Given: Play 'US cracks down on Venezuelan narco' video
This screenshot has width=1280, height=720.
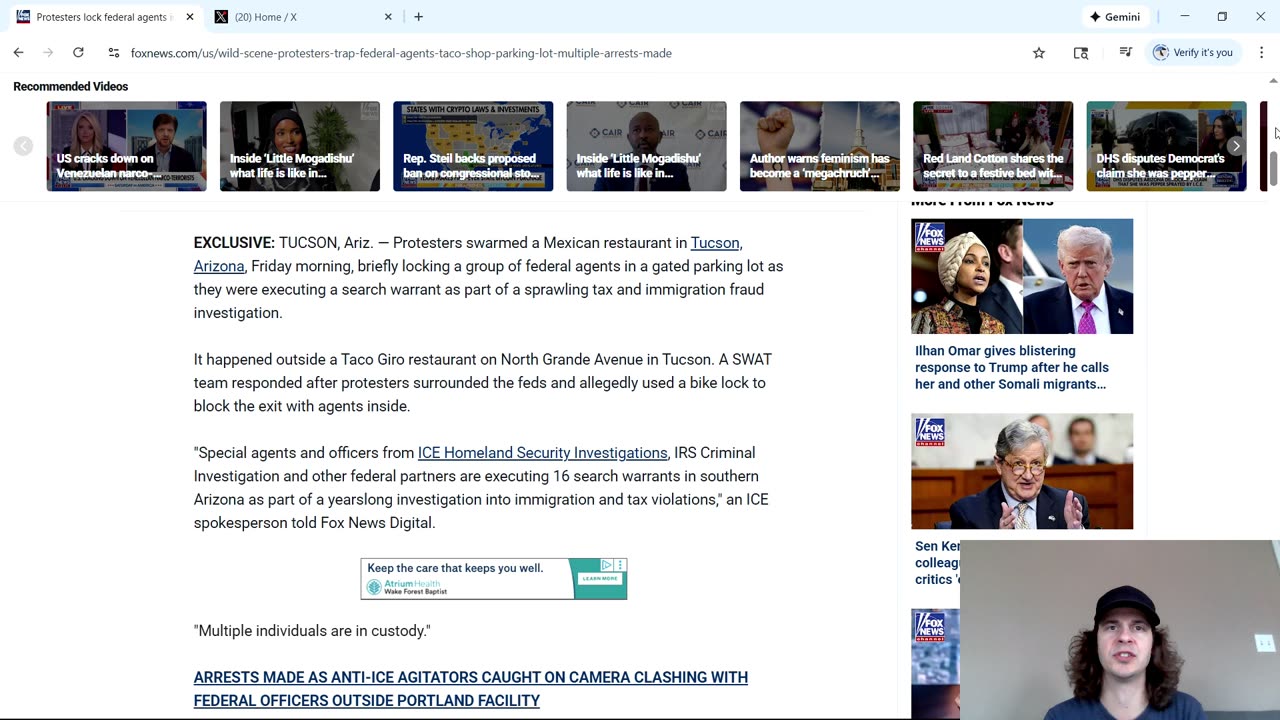Looking at the screenshot, I should pos(126,146).
